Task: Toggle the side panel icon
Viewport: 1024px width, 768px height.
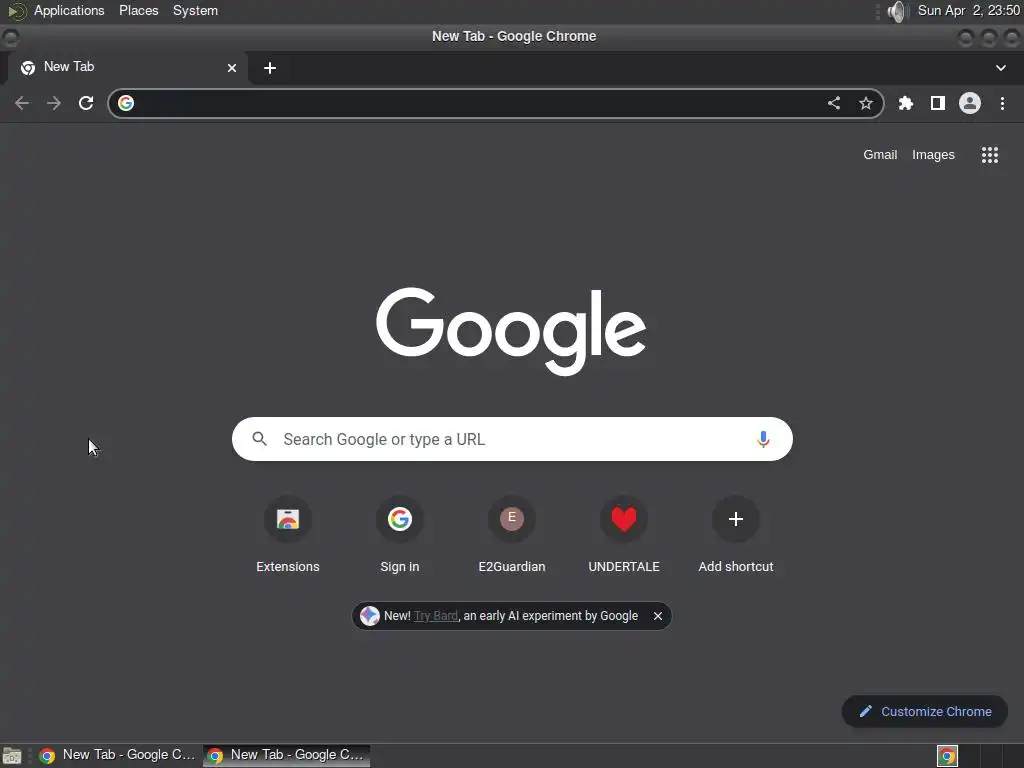Action: [x=938, y=103]
